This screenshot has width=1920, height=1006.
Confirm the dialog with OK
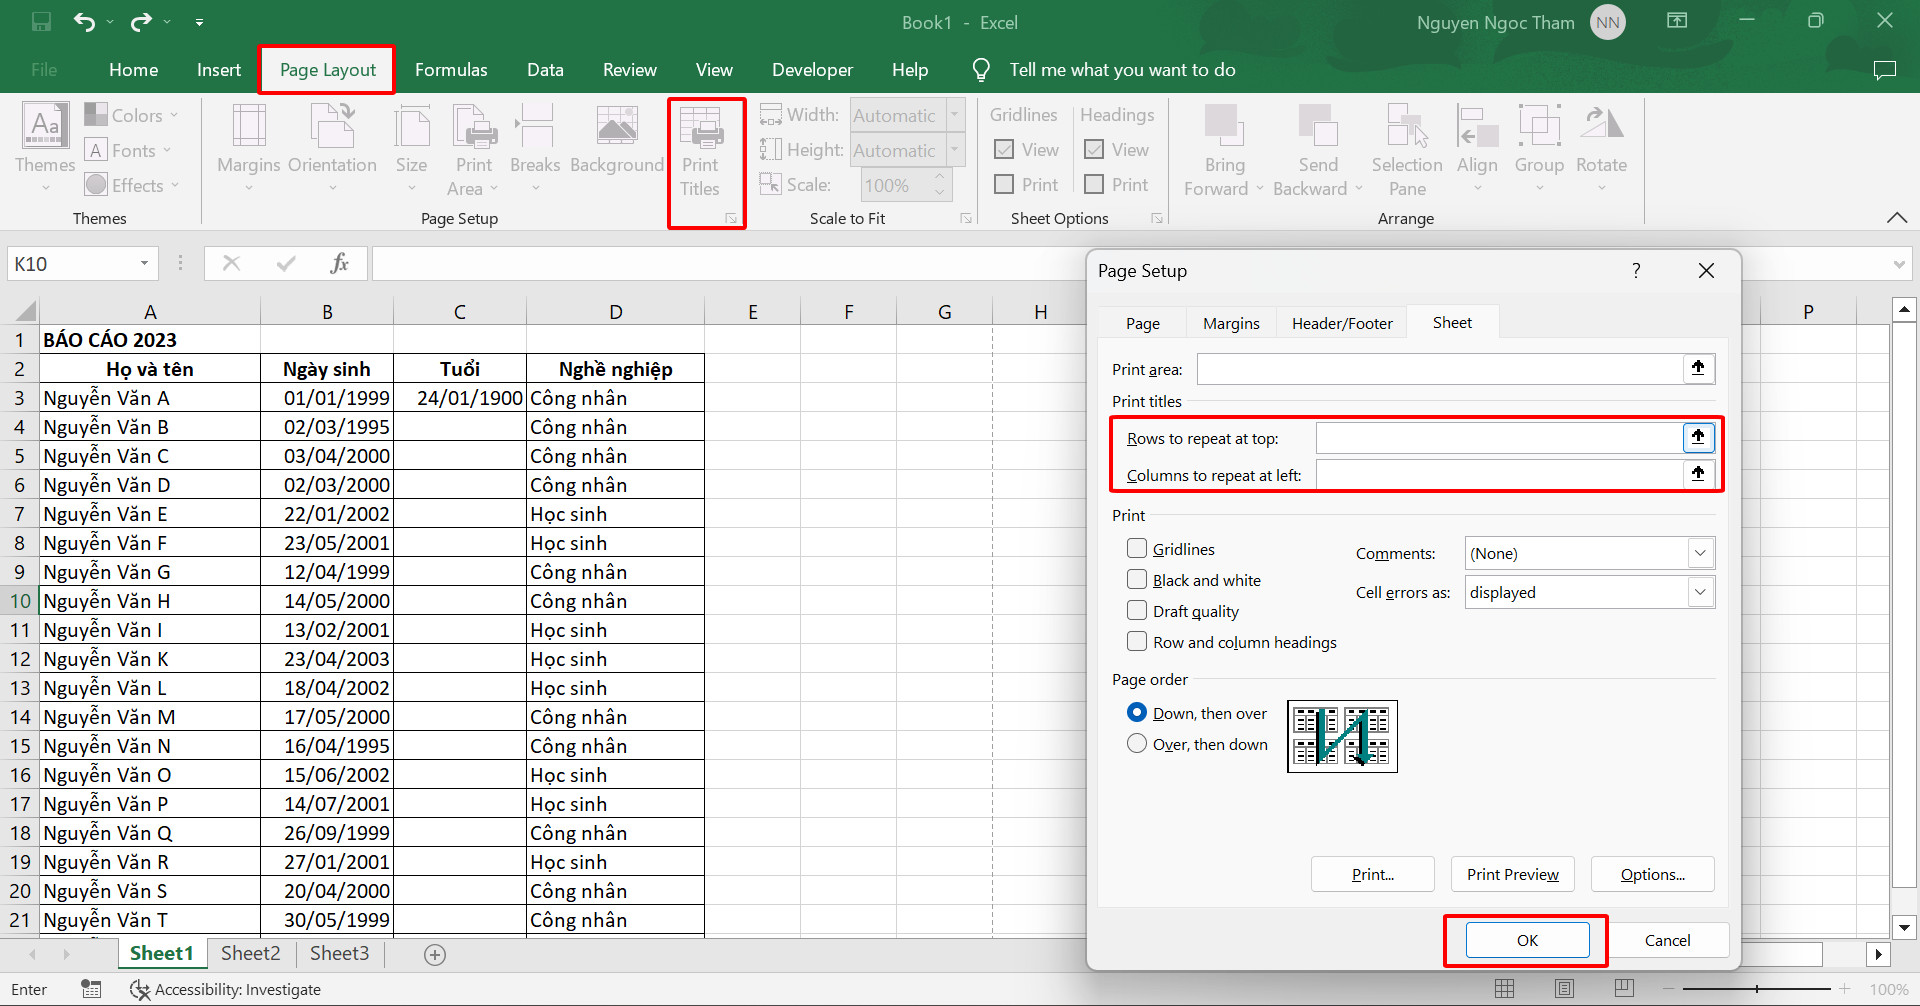pyautogui.click(x=1527, y=940)
